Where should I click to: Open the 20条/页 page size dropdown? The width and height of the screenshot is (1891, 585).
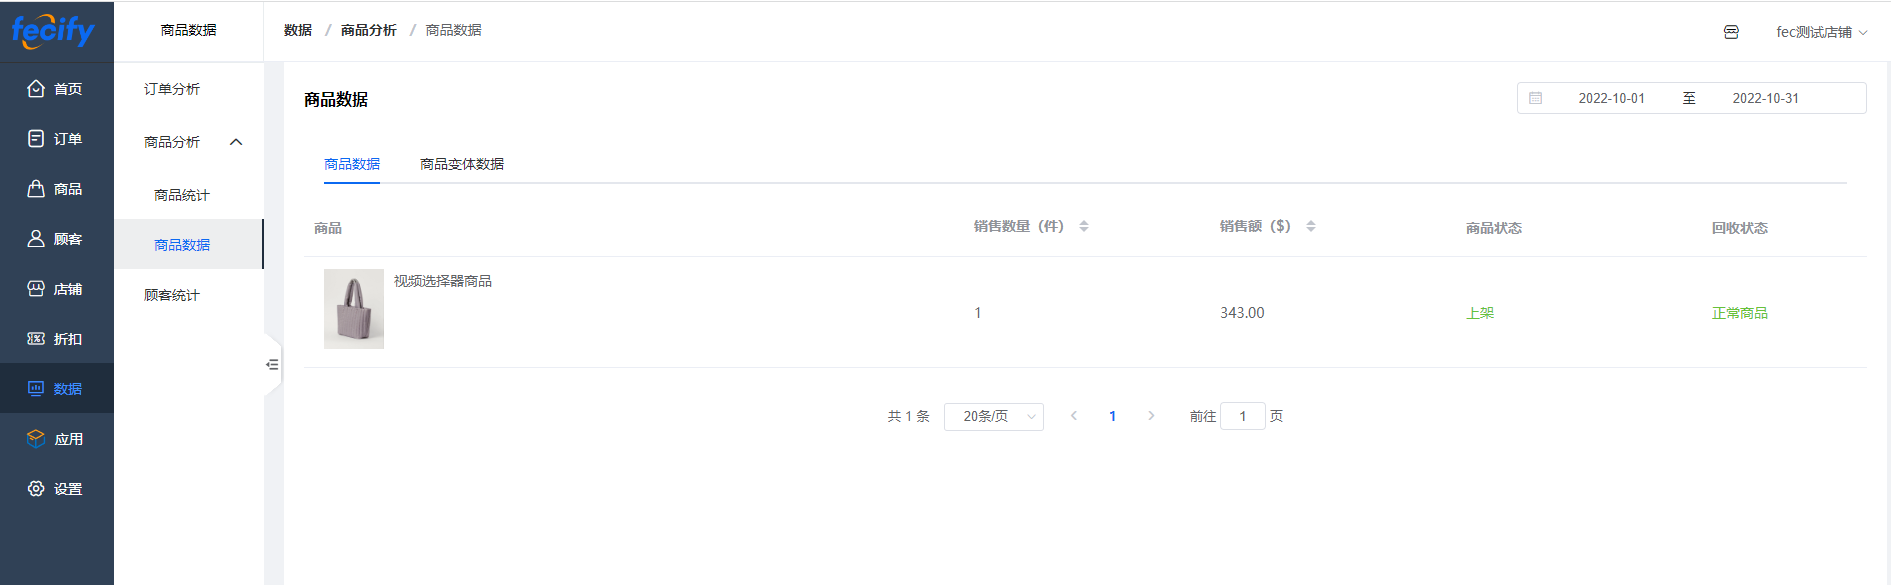coord(994,417)
